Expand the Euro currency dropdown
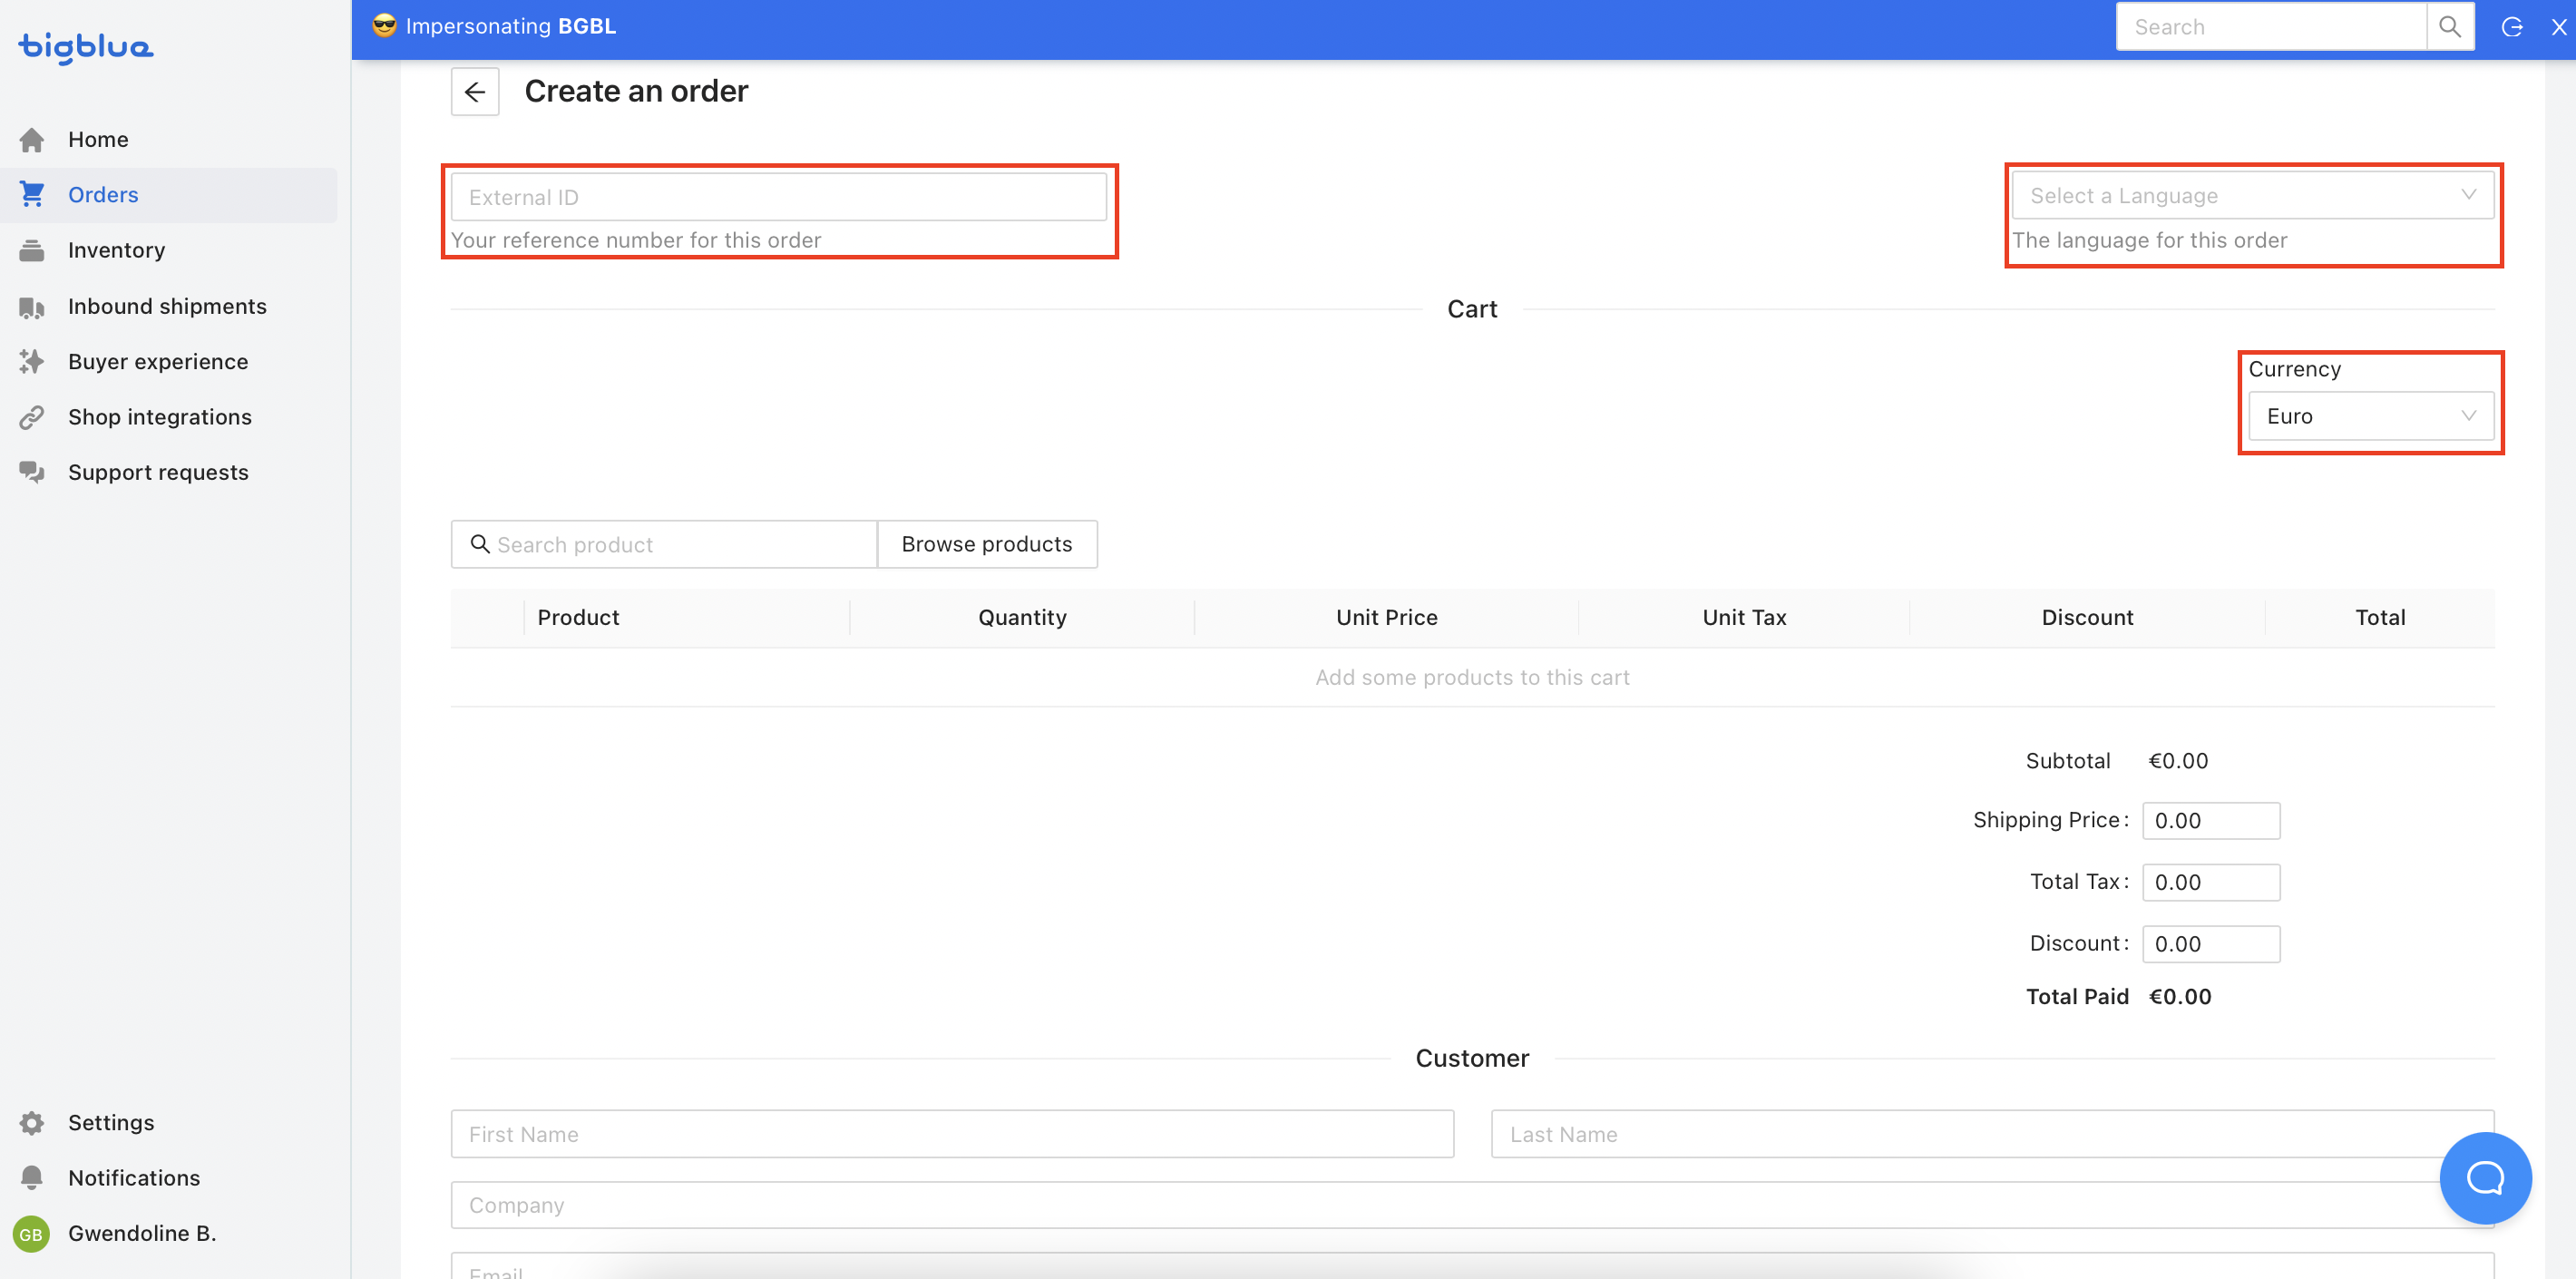Viewport: 2576px width, 1279px height. (2369, 416)
